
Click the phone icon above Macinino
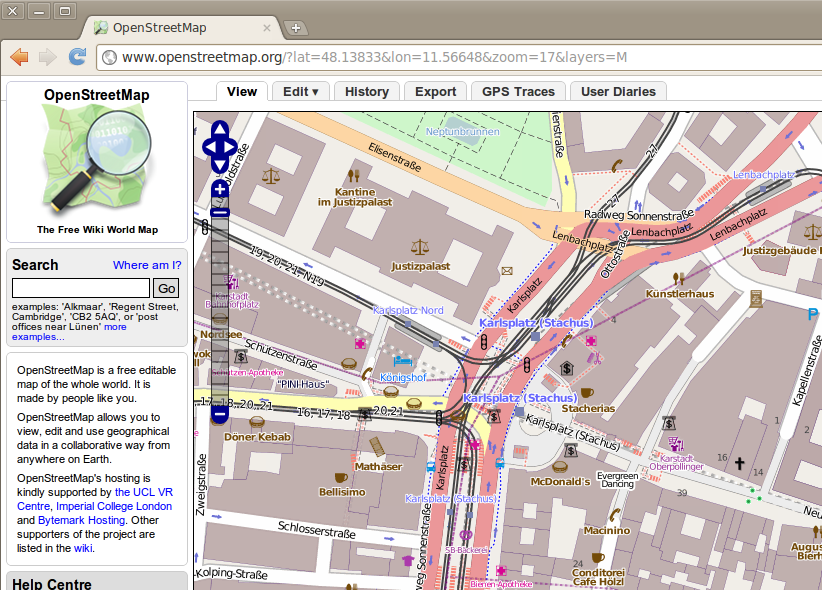(614, 514)
